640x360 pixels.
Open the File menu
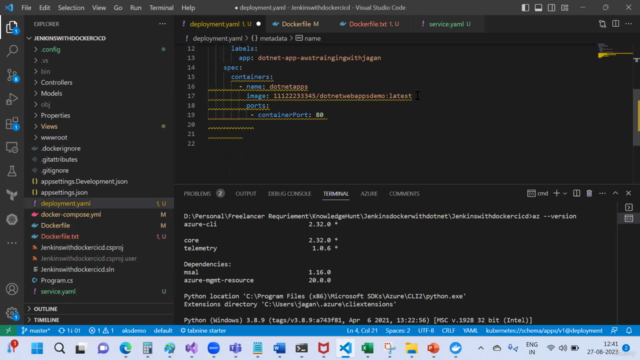coord(26,8)
